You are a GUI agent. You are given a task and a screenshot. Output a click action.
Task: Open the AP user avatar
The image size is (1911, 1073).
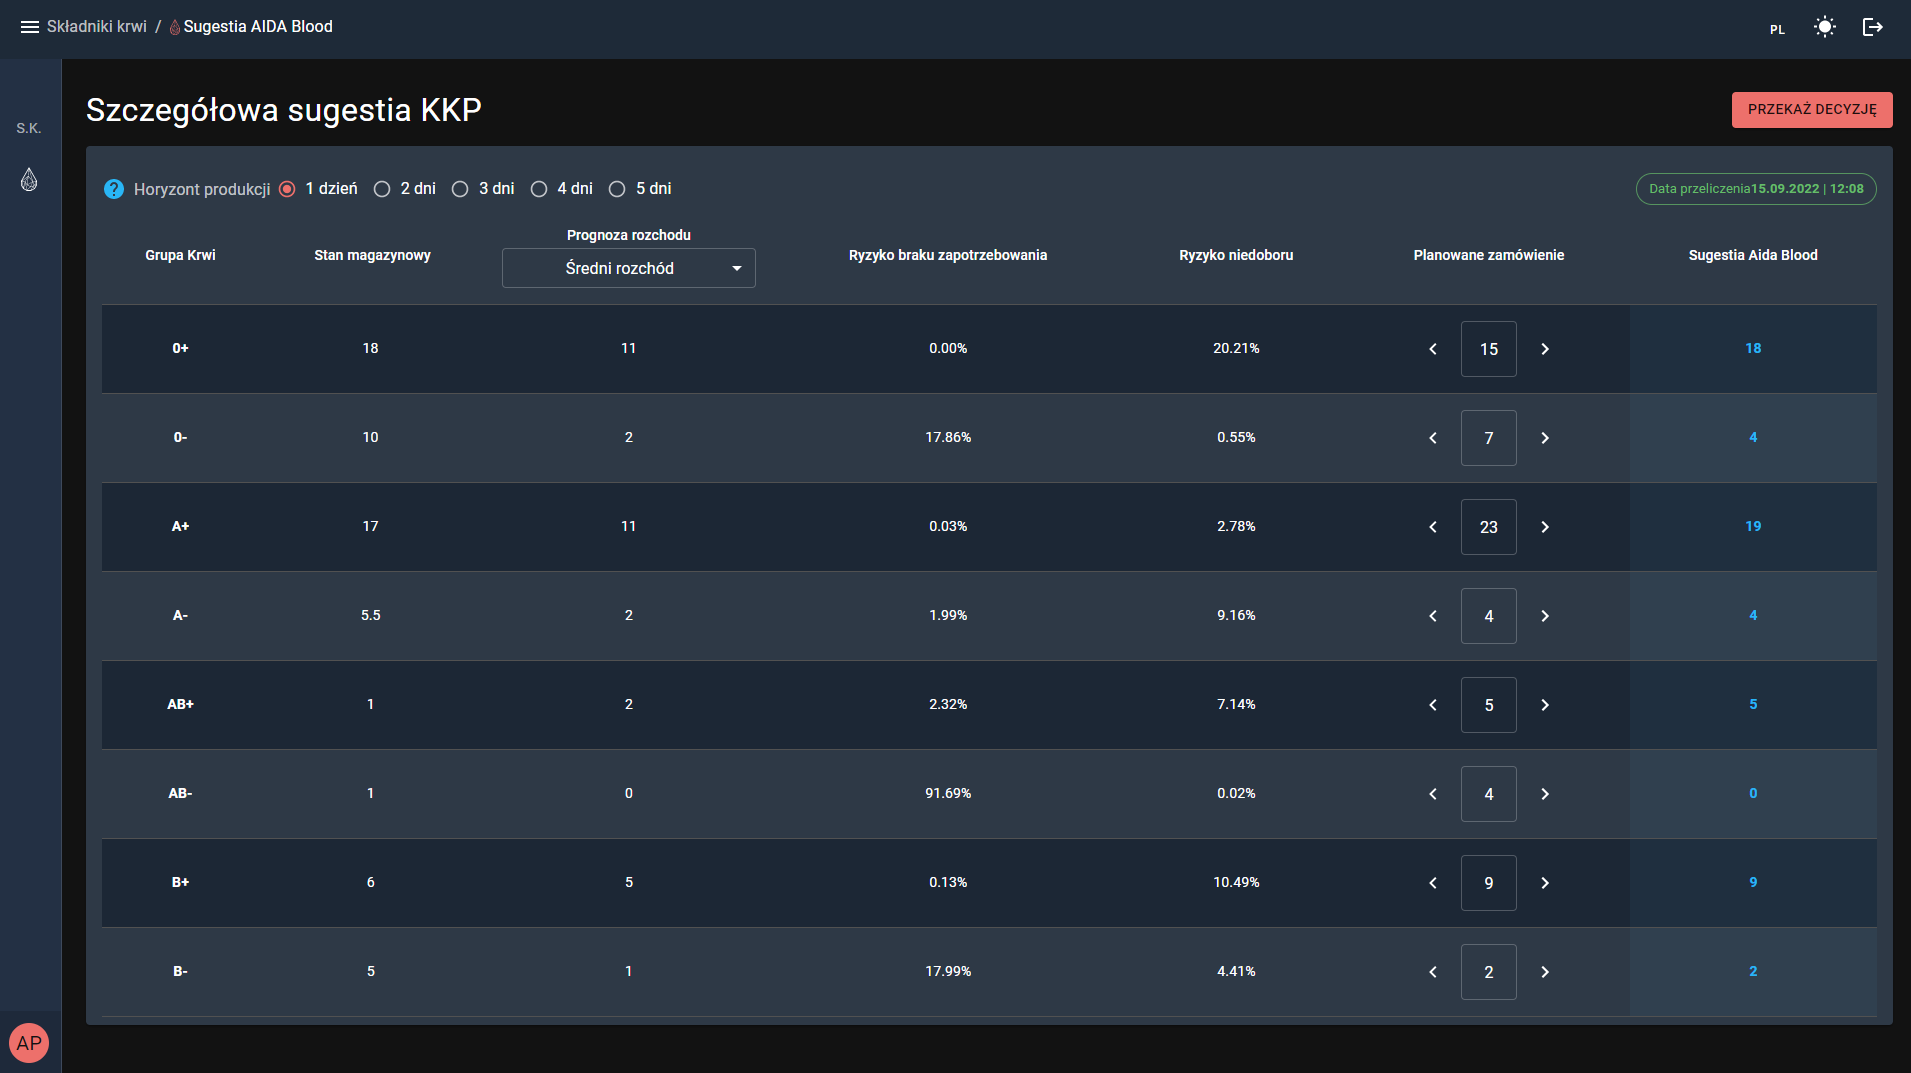[x=29, y=1043]
